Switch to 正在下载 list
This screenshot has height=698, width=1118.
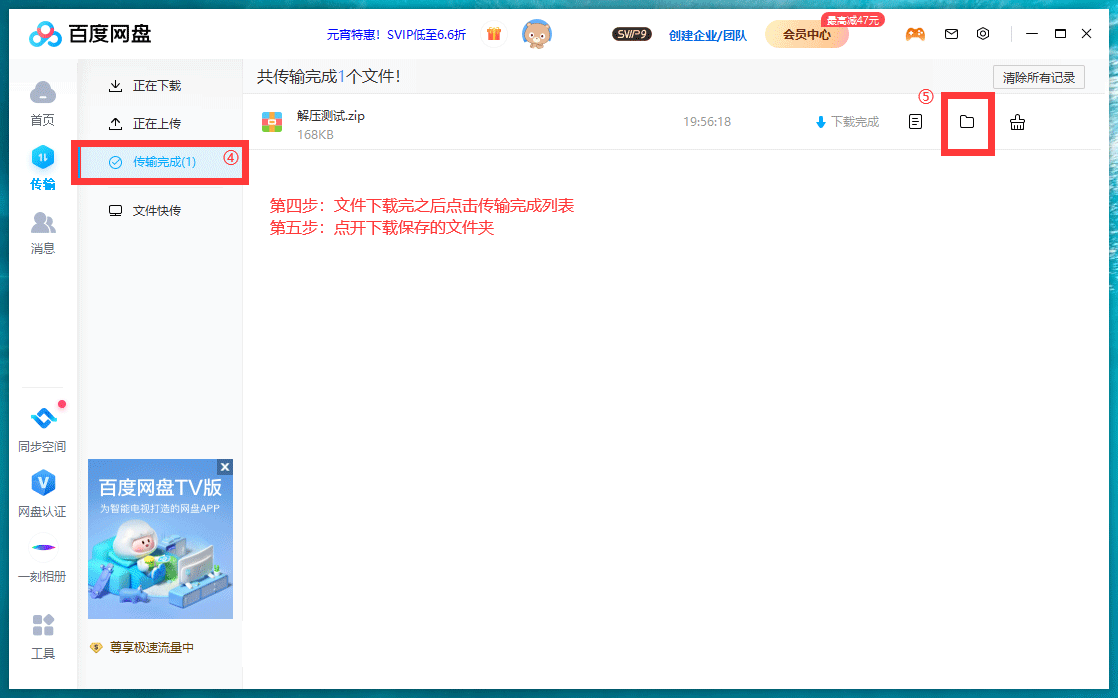point(157,86)
